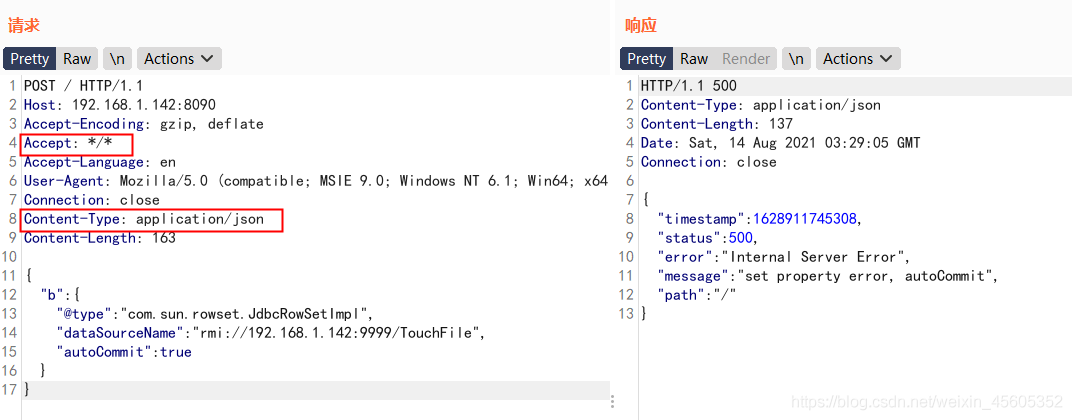Click request 'Connection: close' header
This screenshot has height=420, width=1072.
coord(92,200)
